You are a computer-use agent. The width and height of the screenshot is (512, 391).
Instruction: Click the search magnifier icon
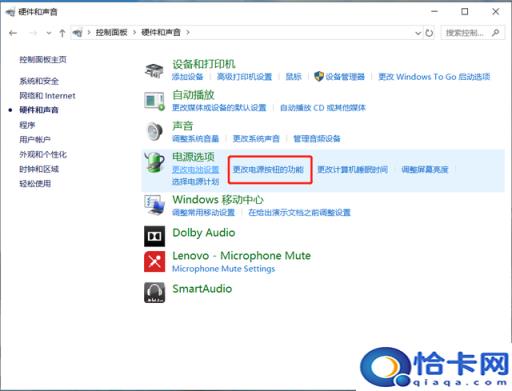click(x=495, y=33)
